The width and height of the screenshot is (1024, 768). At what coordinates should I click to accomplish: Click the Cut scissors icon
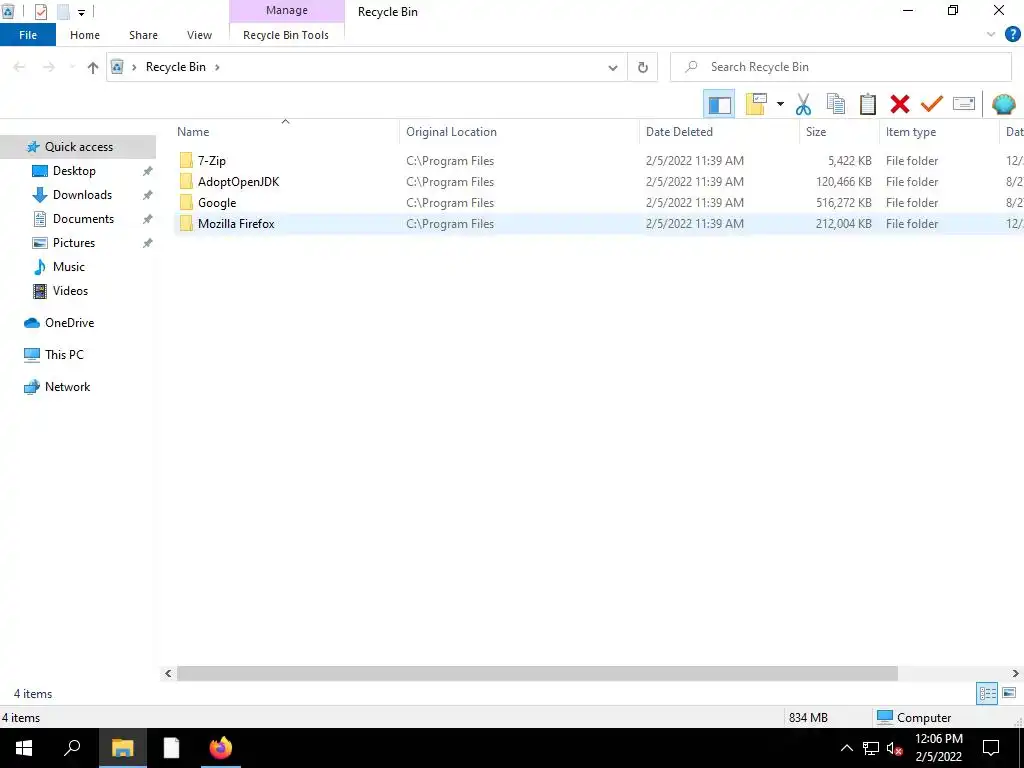click(x=803, y=104)
